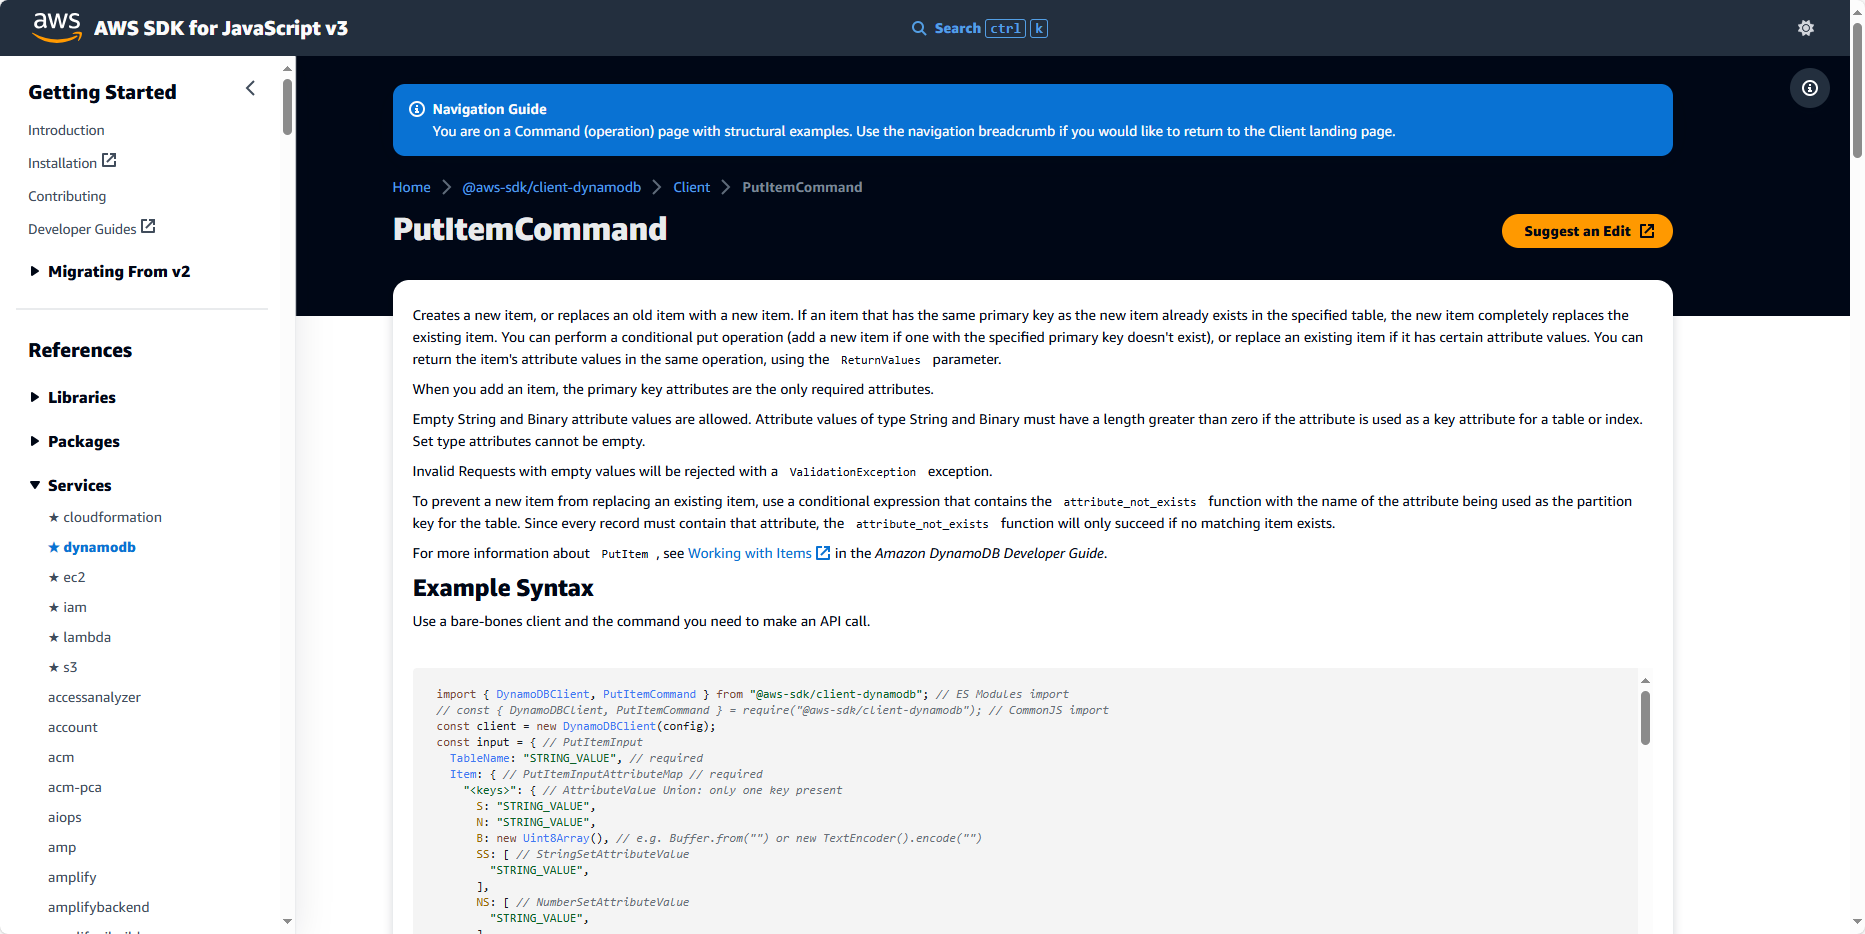The image size is (1865, 934).
Task: Open the floating info circle button
Action: (x=1809, y=88)
